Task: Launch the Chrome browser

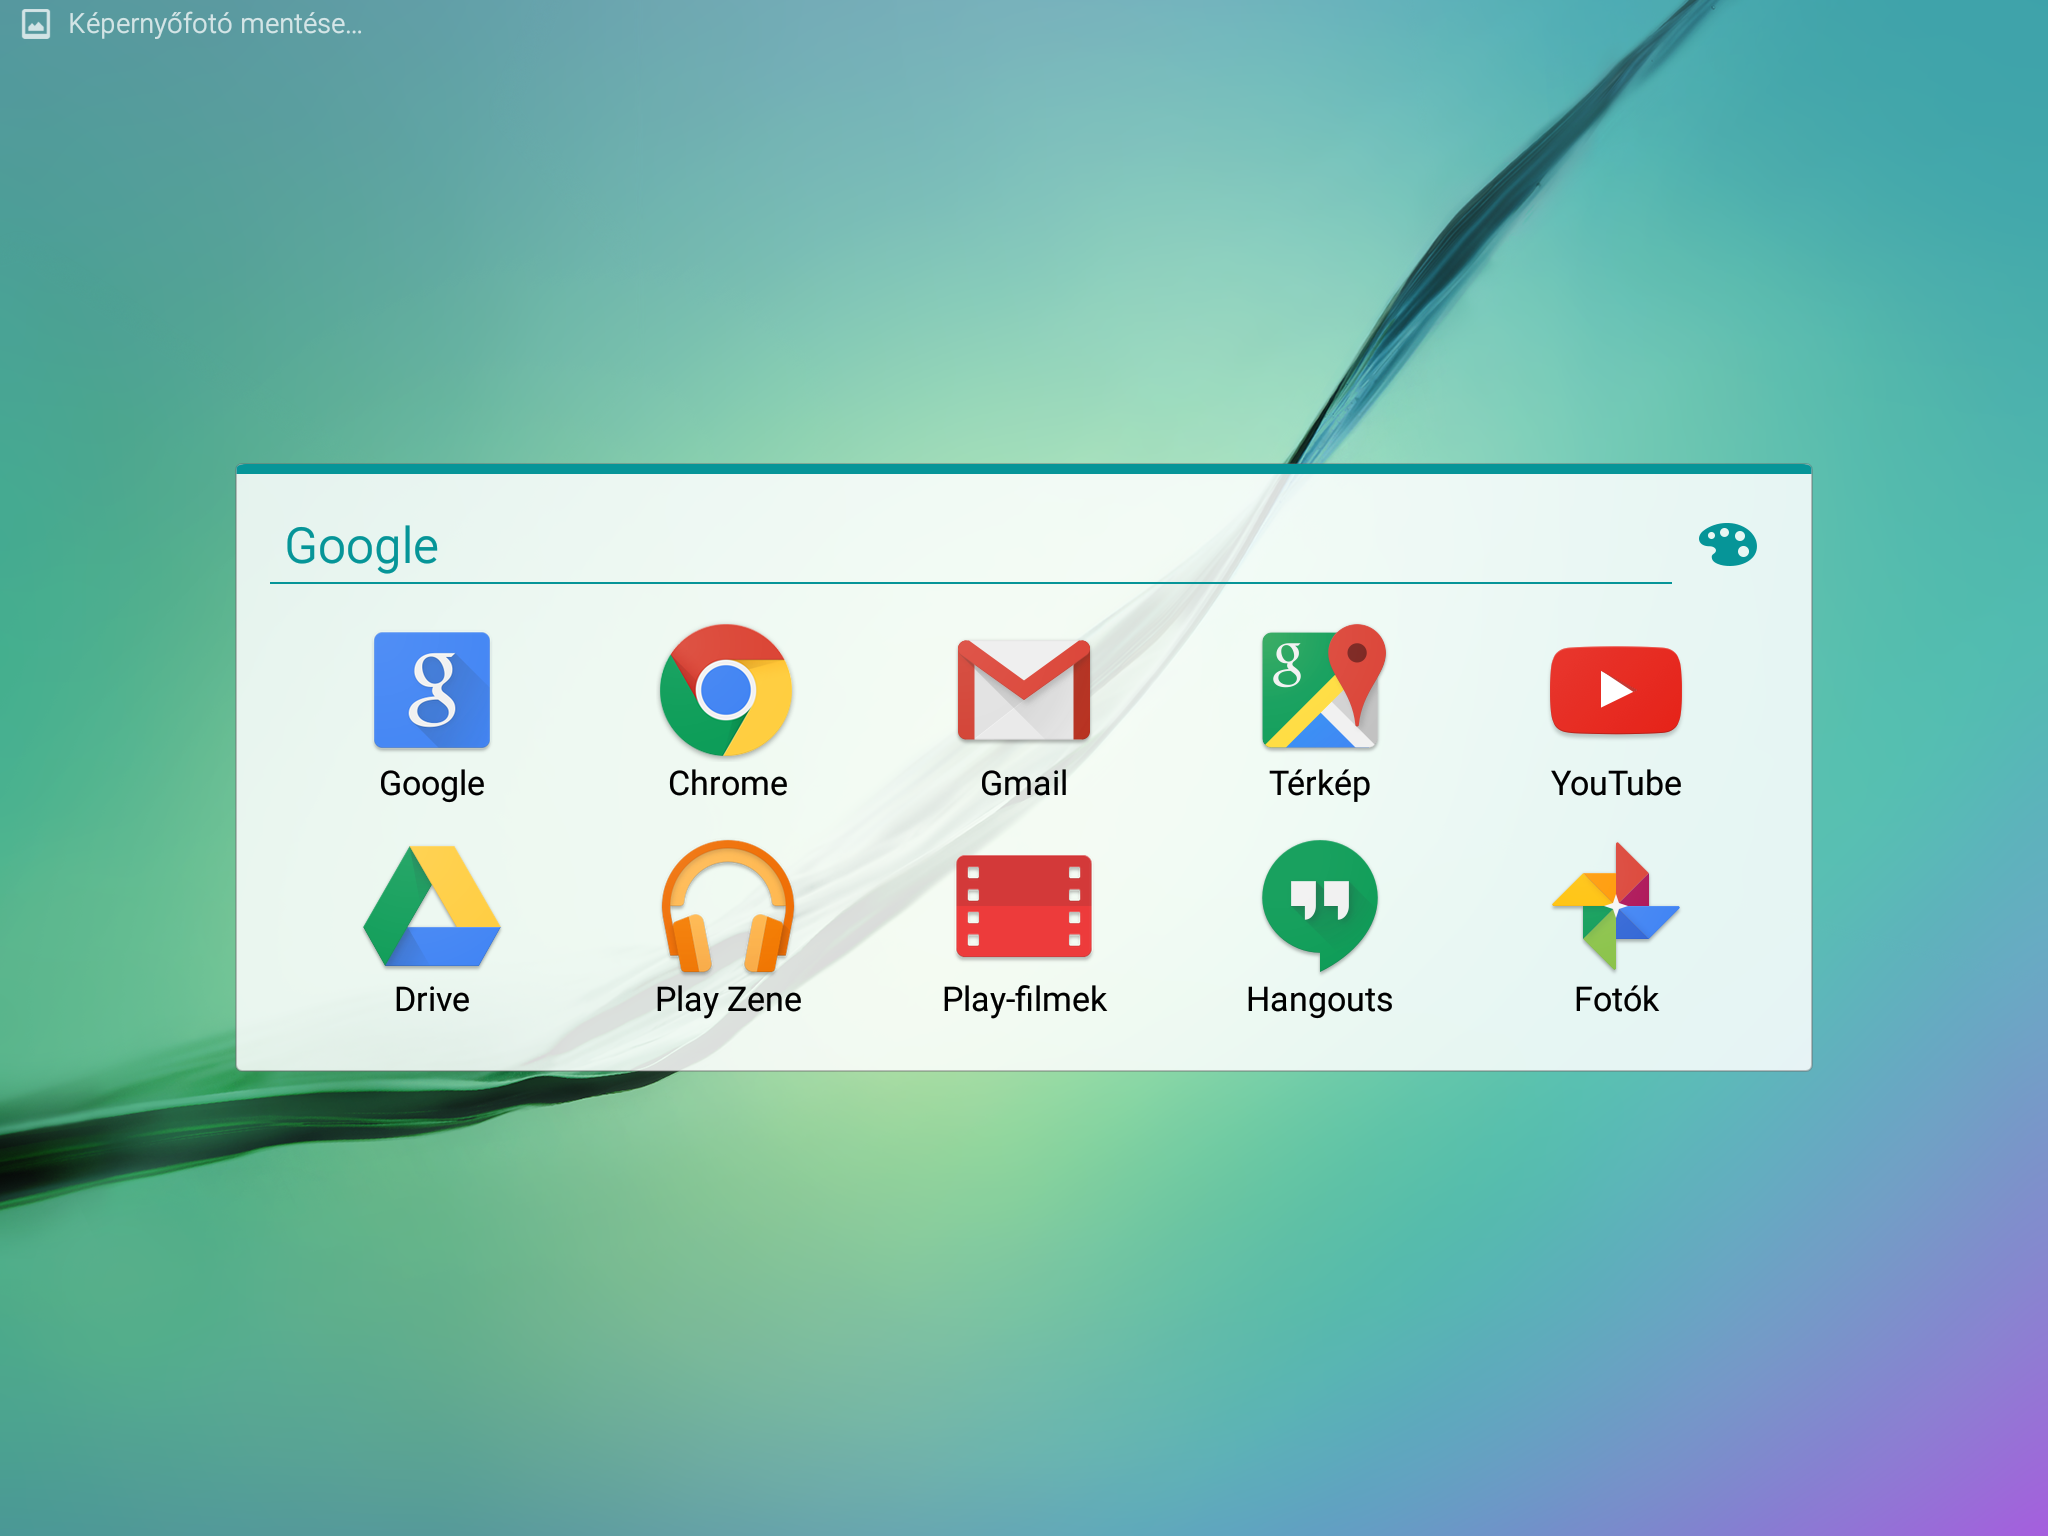Action: pyautogui.click(x=727, y=690)
